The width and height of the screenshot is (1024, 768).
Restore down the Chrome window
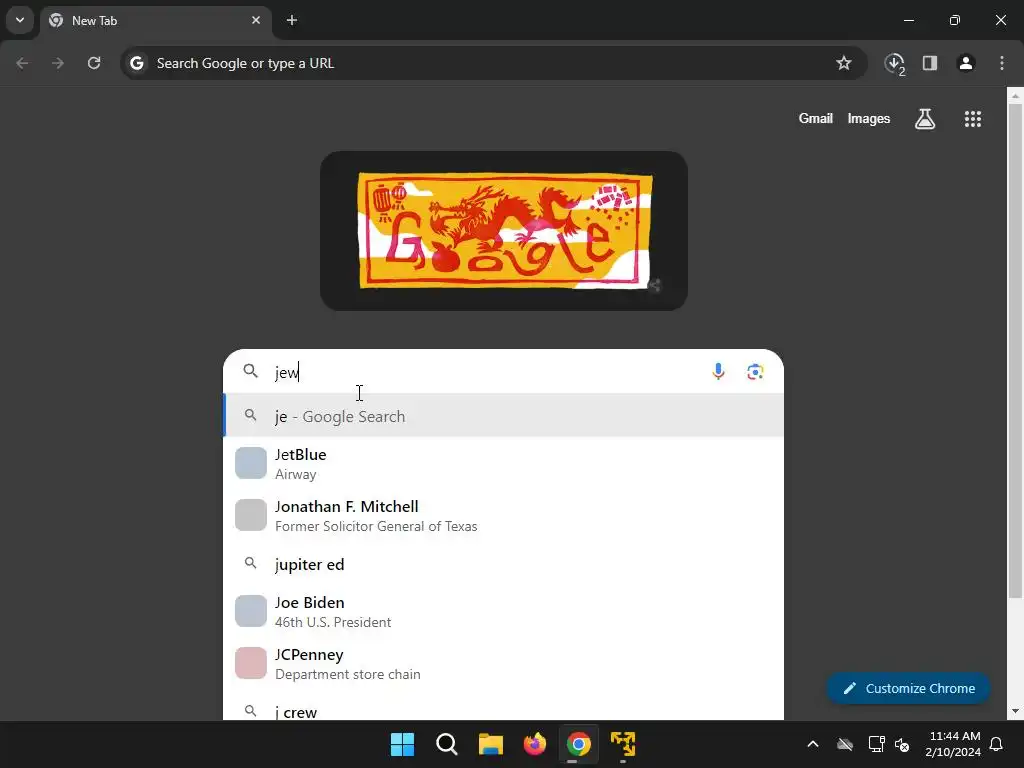[955, 20]
